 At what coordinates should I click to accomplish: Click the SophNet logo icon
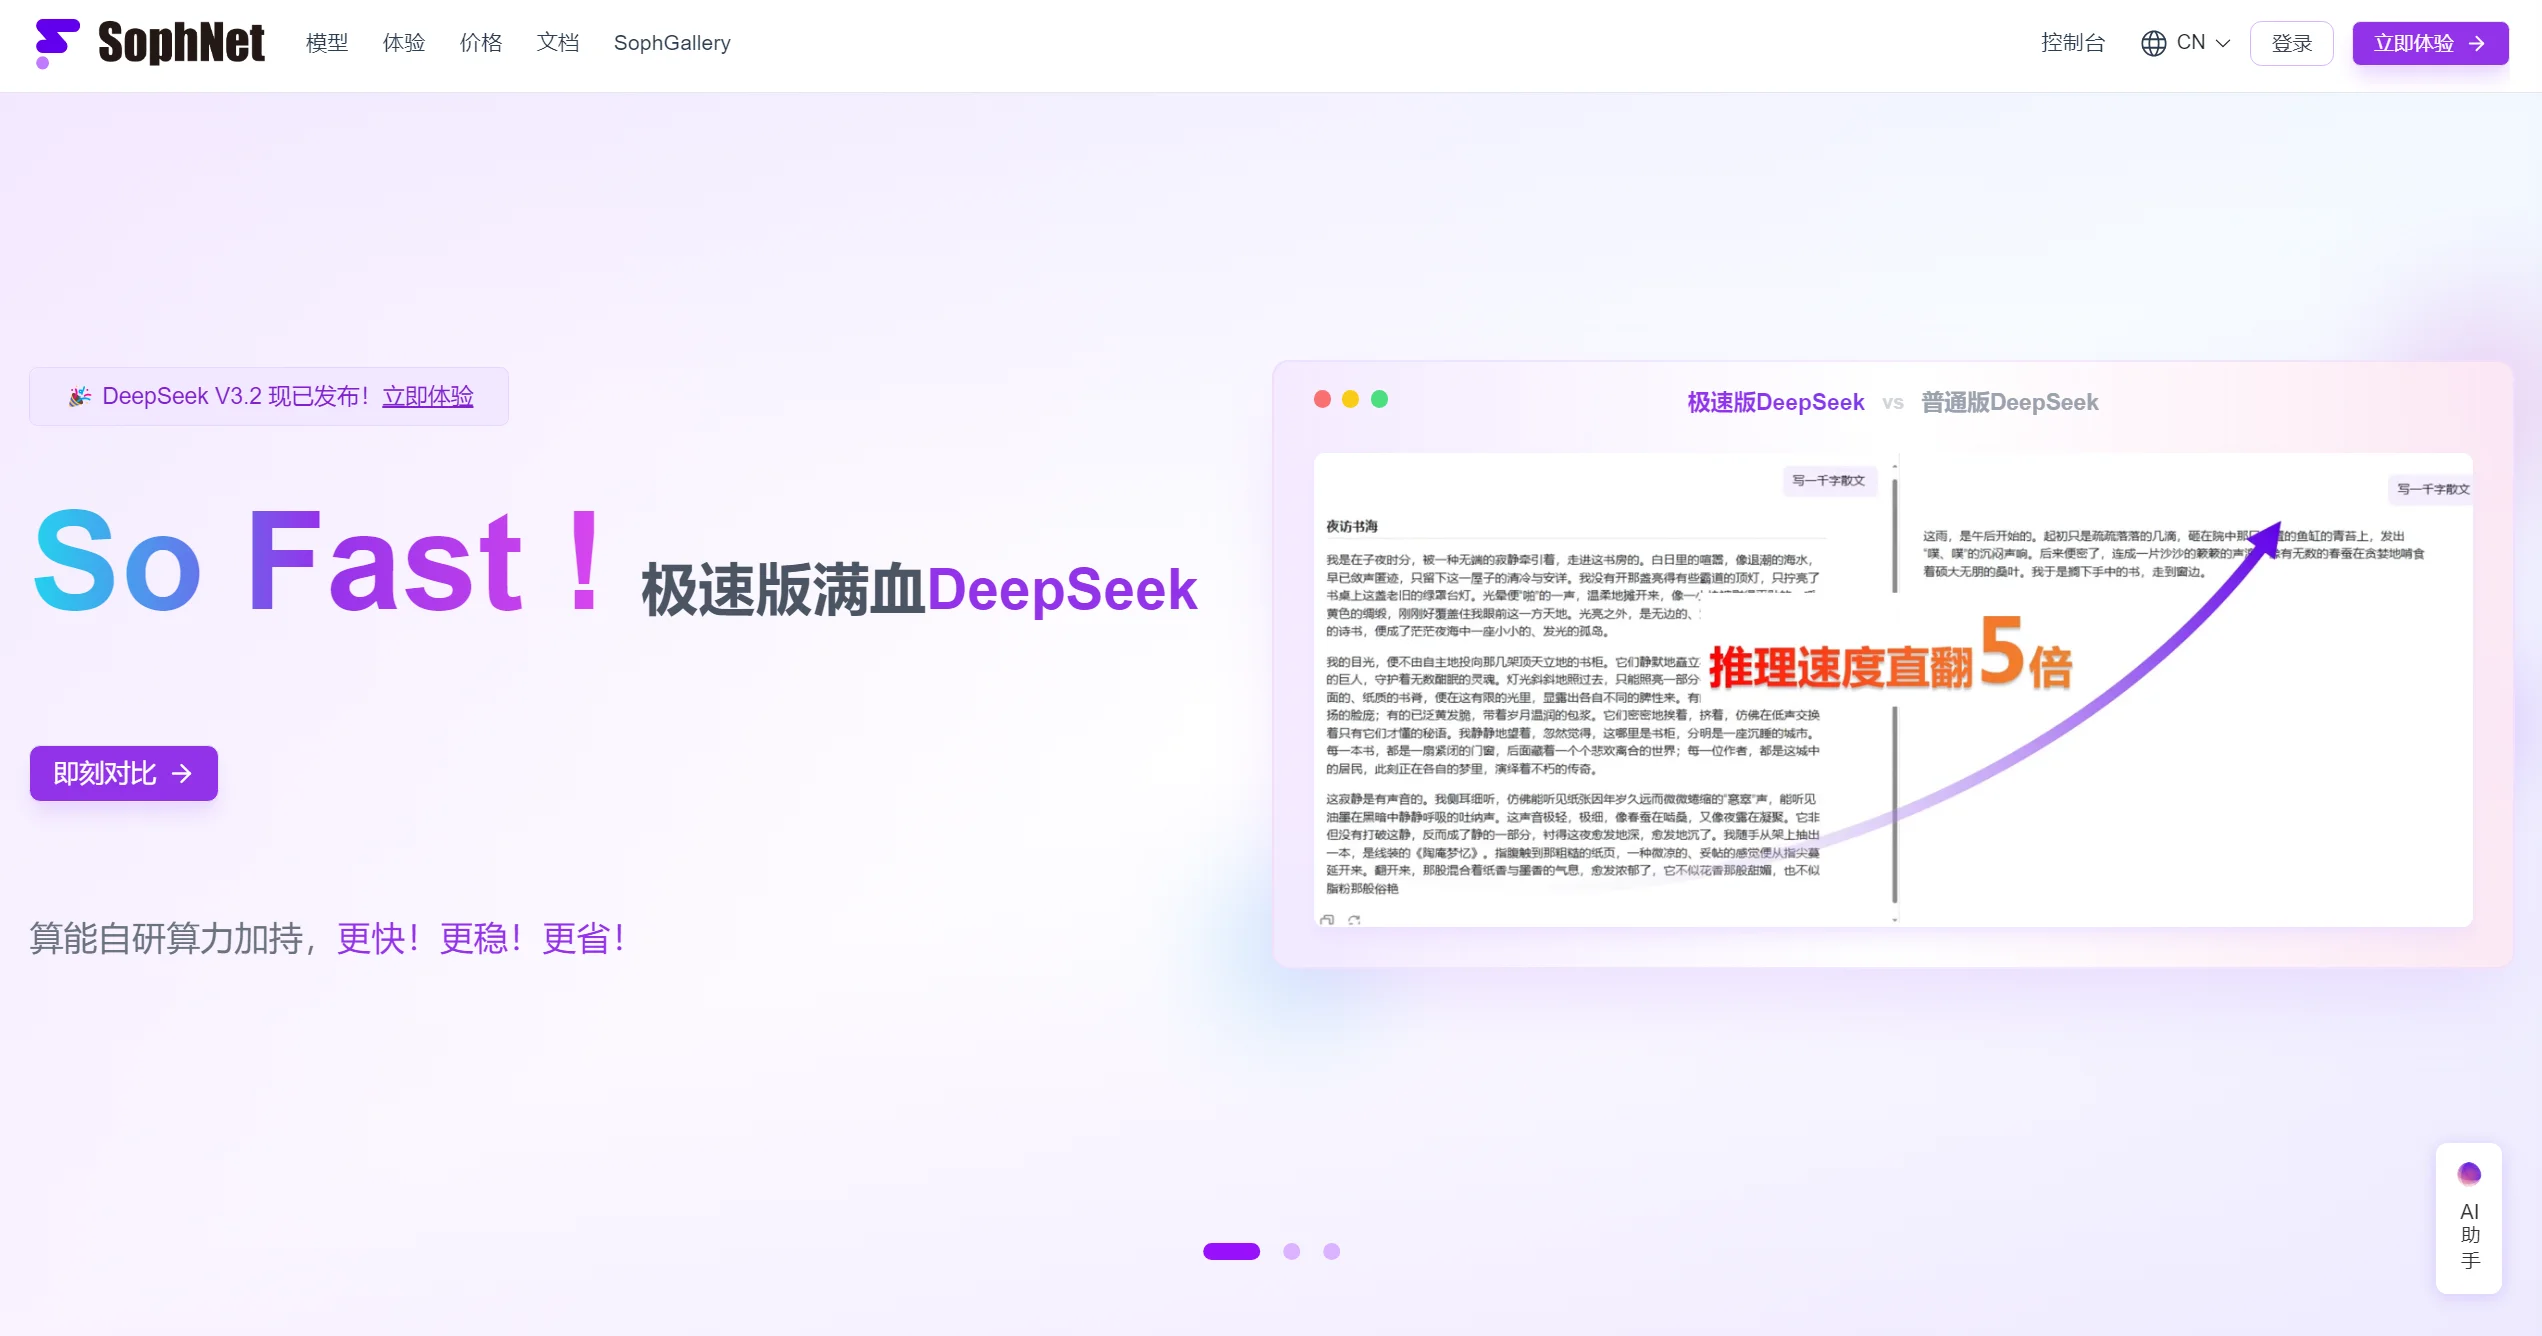point(56,43)
